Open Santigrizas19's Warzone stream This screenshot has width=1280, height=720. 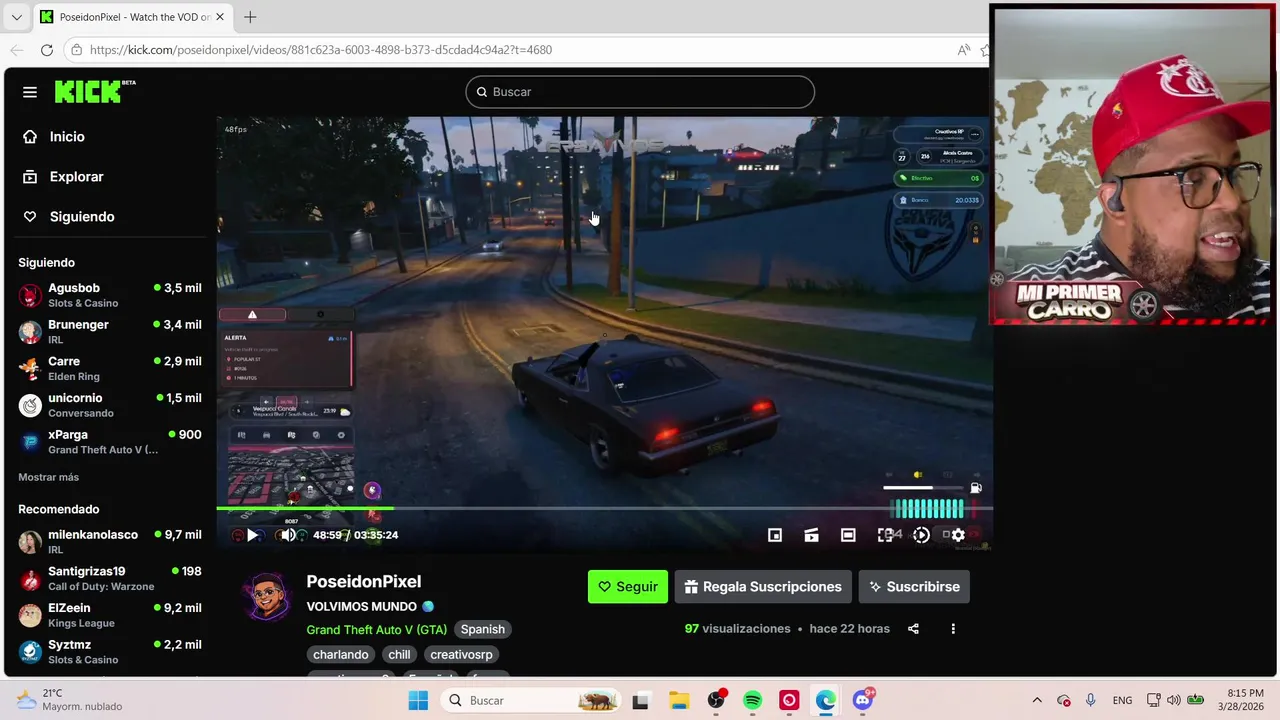[110, 578]
